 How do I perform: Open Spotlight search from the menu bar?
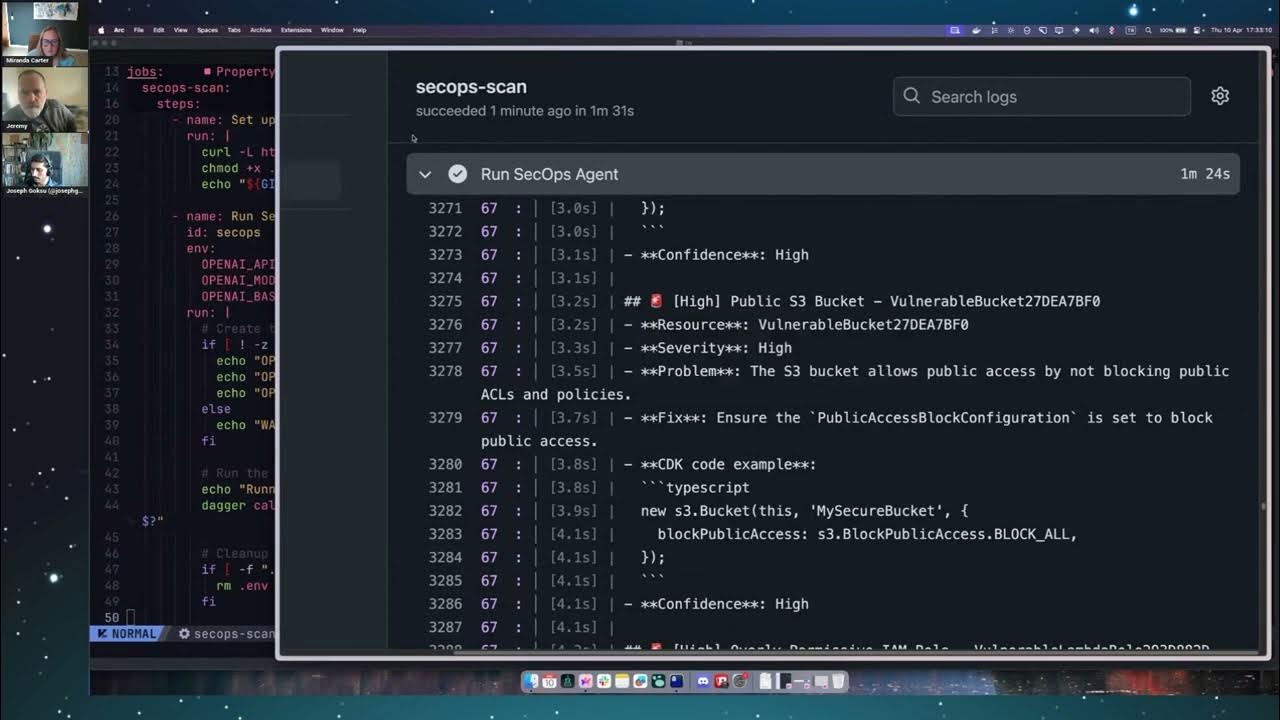tap(1149, 30)
